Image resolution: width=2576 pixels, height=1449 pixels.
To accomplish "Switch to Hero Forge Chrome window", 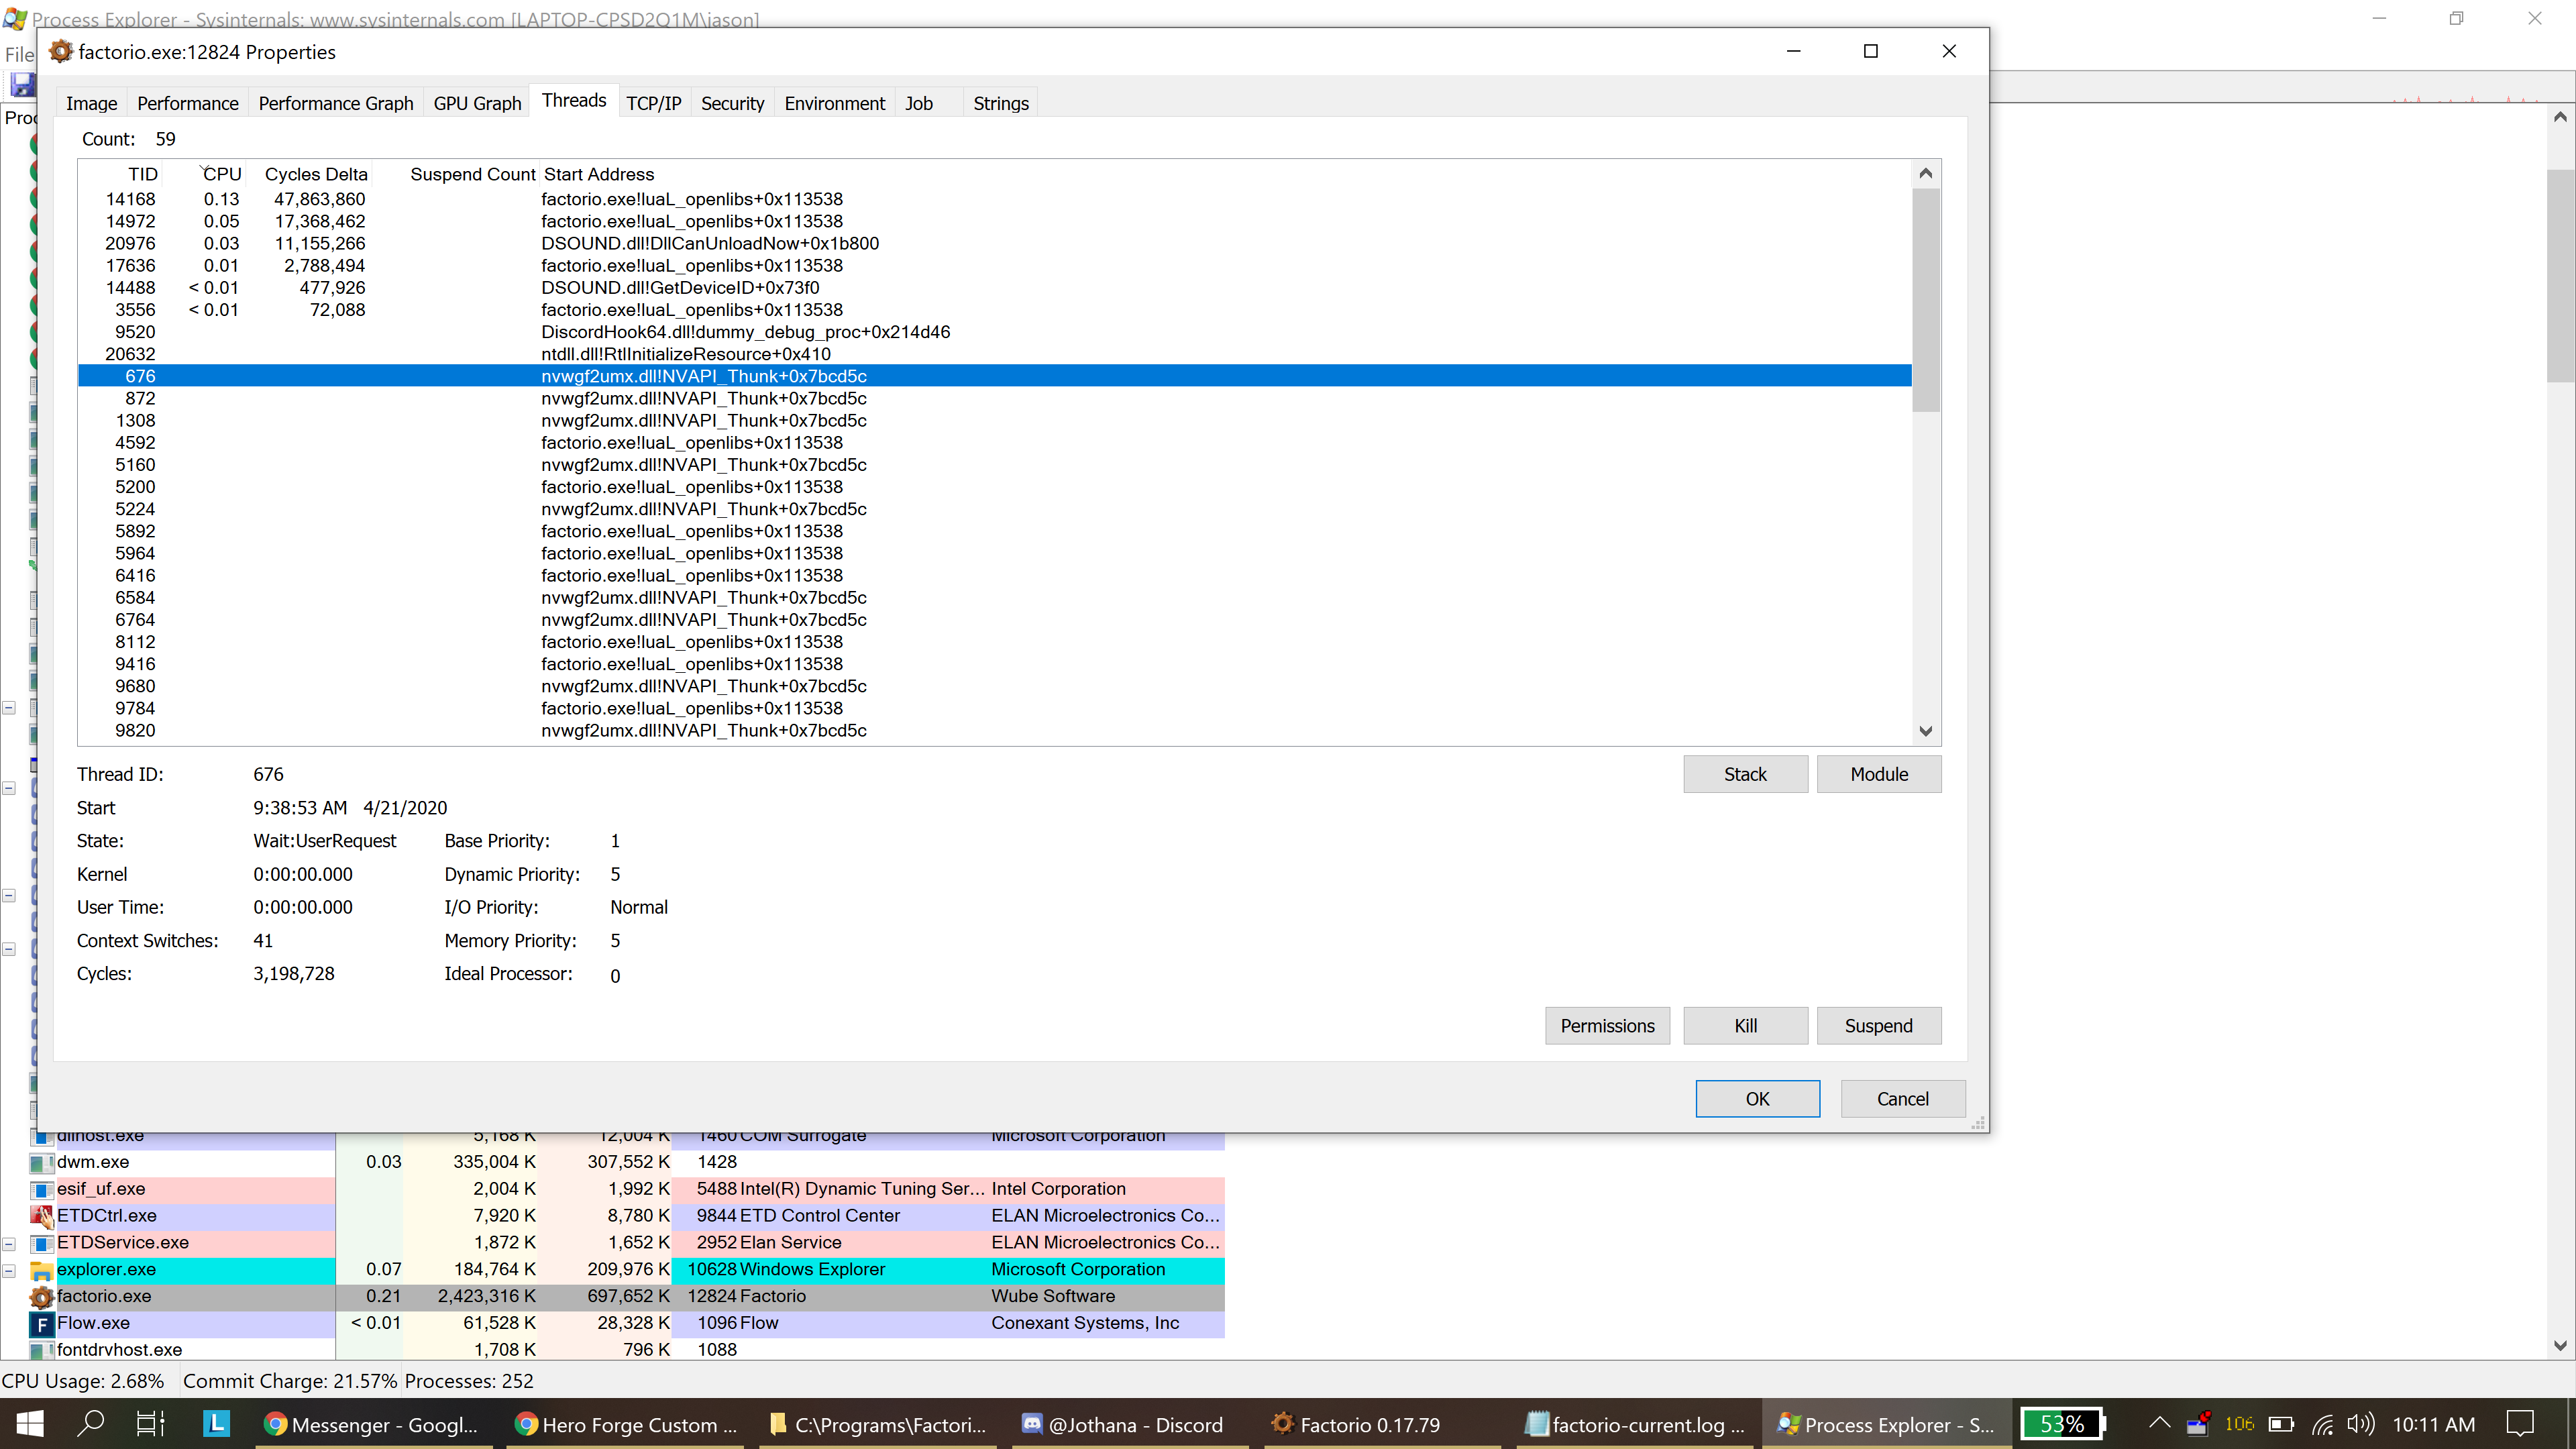I will click(626, 1424).
